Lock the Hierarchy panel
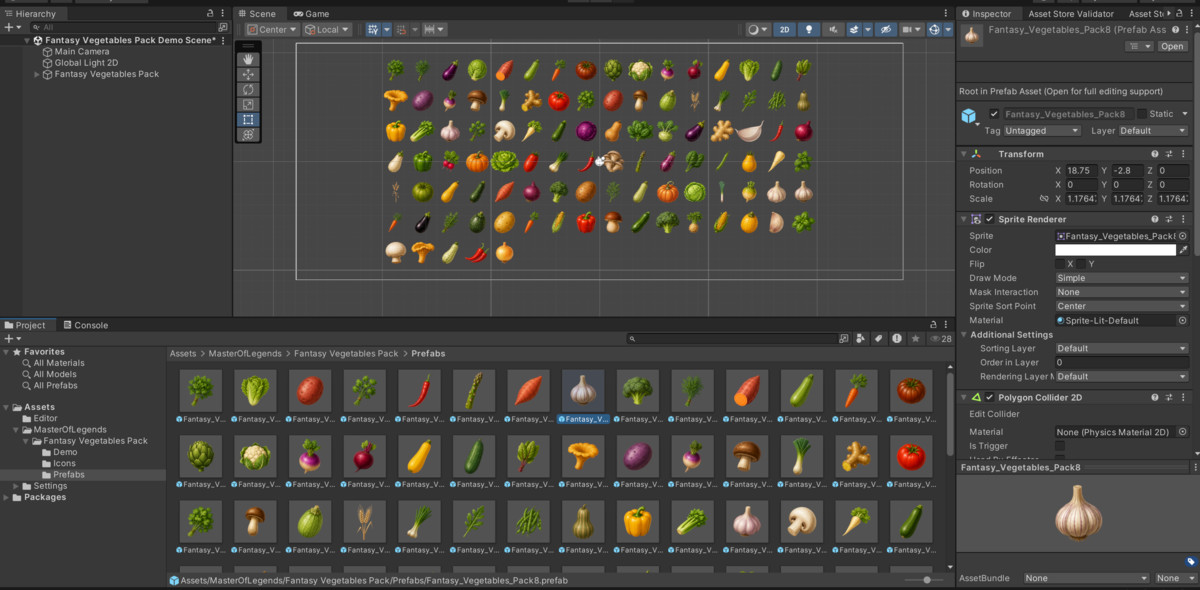 (209, 14)
